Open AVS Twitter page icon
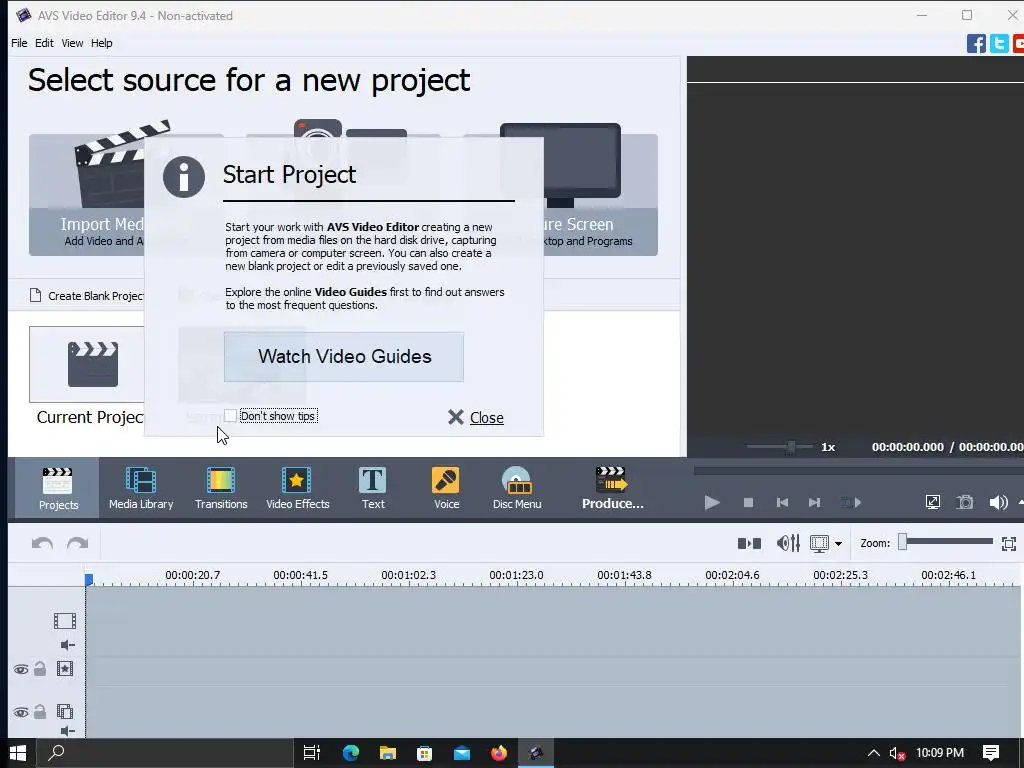Image resolution: width=1024 pixels, height=768 pixels. pos(999,44)
